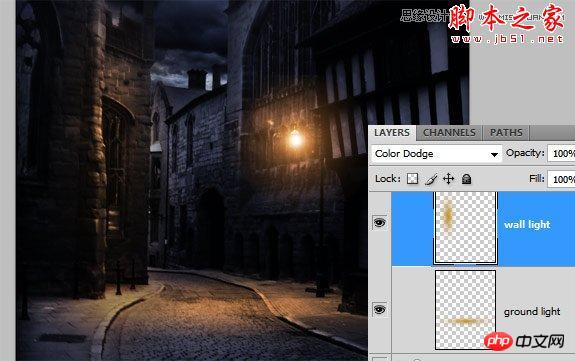The height and width of the screenshot is (361, 575).
Task: Switch to the Paths tab
Action: pos(506,133)
